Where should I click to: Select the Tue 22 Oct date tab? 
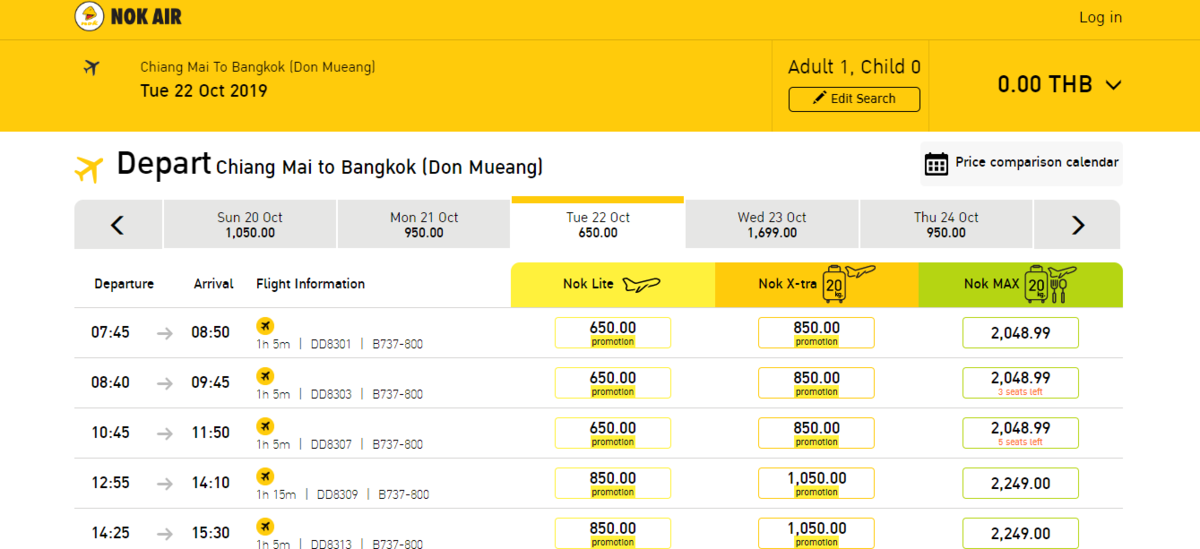(598, 223)
